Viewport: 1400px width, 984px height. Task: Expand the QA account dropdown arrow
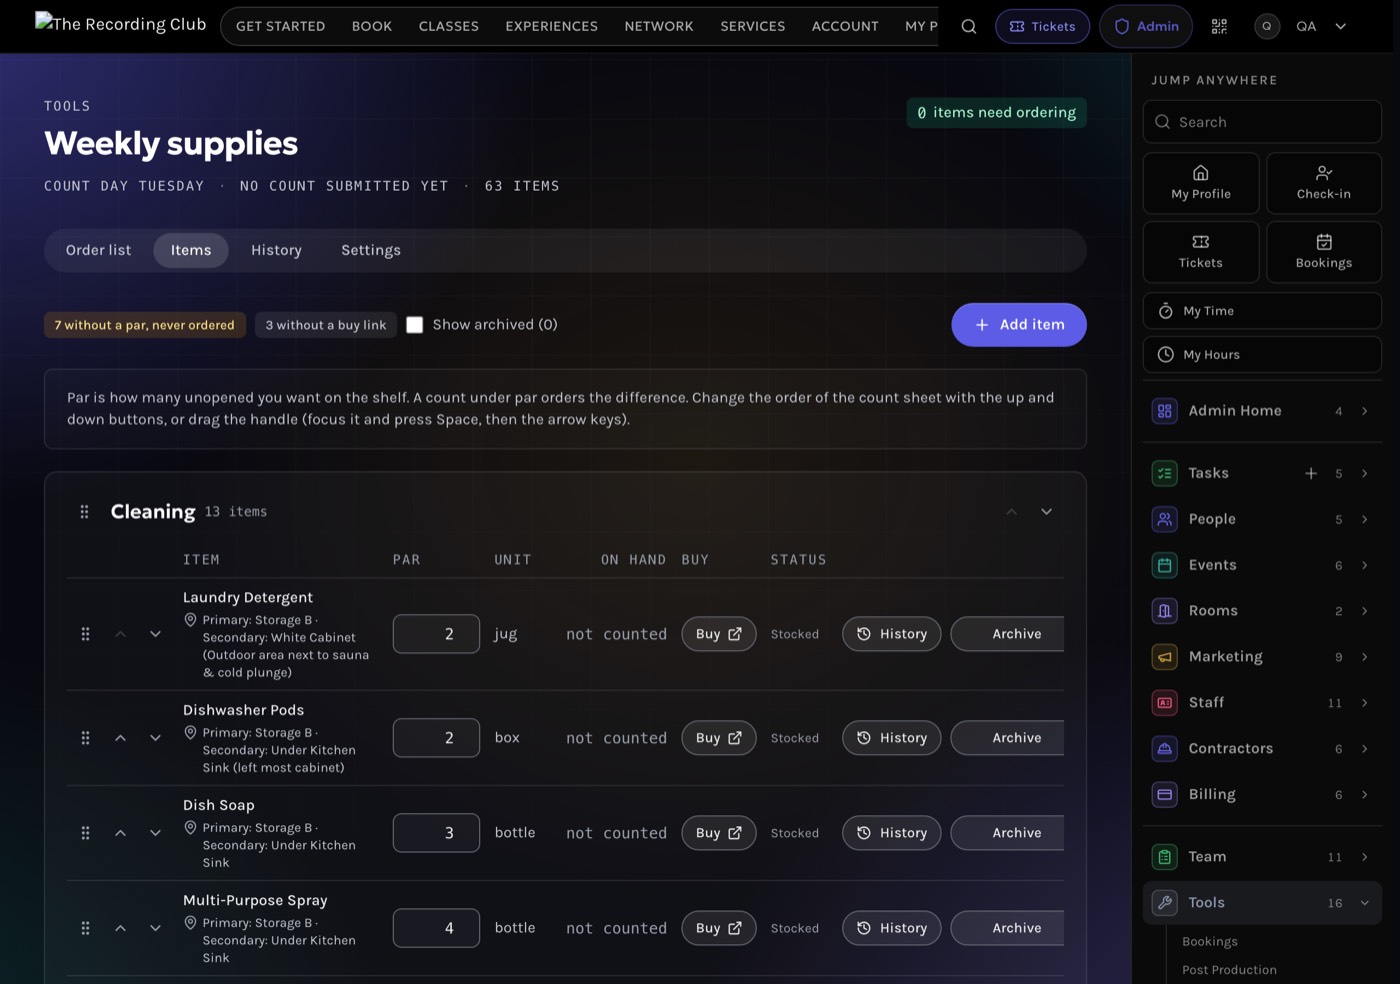coord(1341,27)
